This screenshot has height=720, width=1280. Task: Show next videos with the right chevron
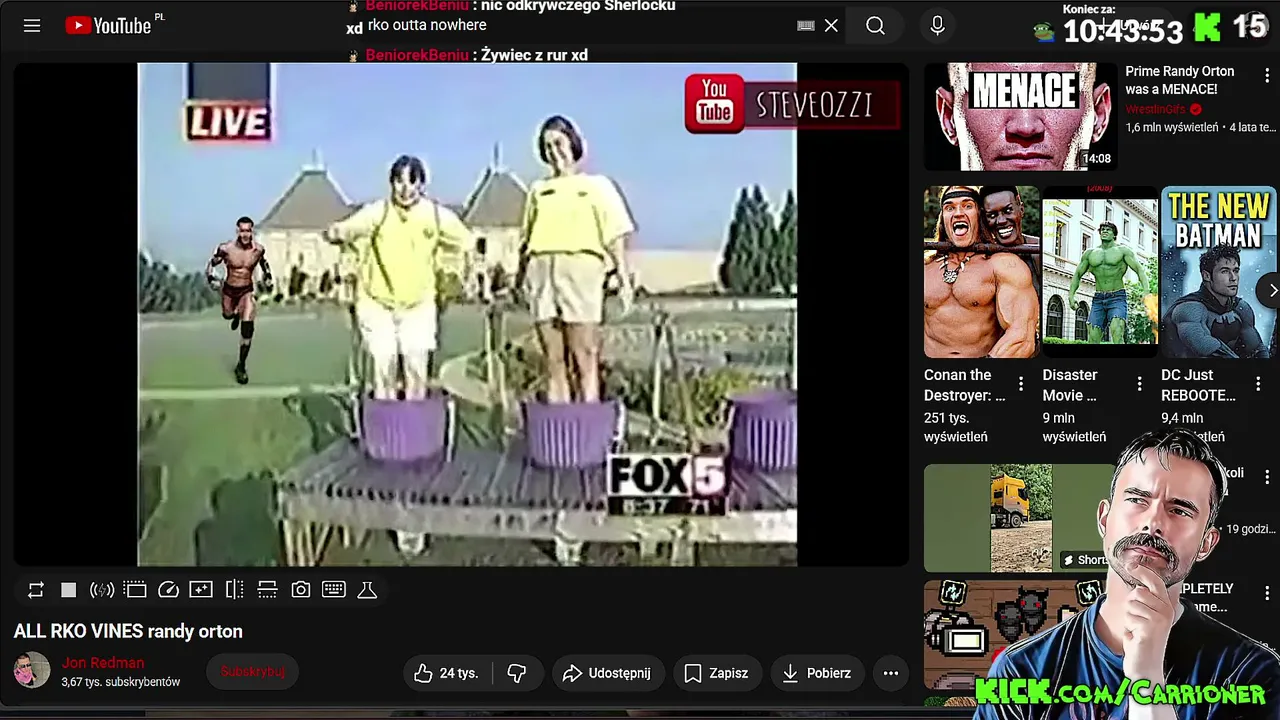pos(1272,291)
